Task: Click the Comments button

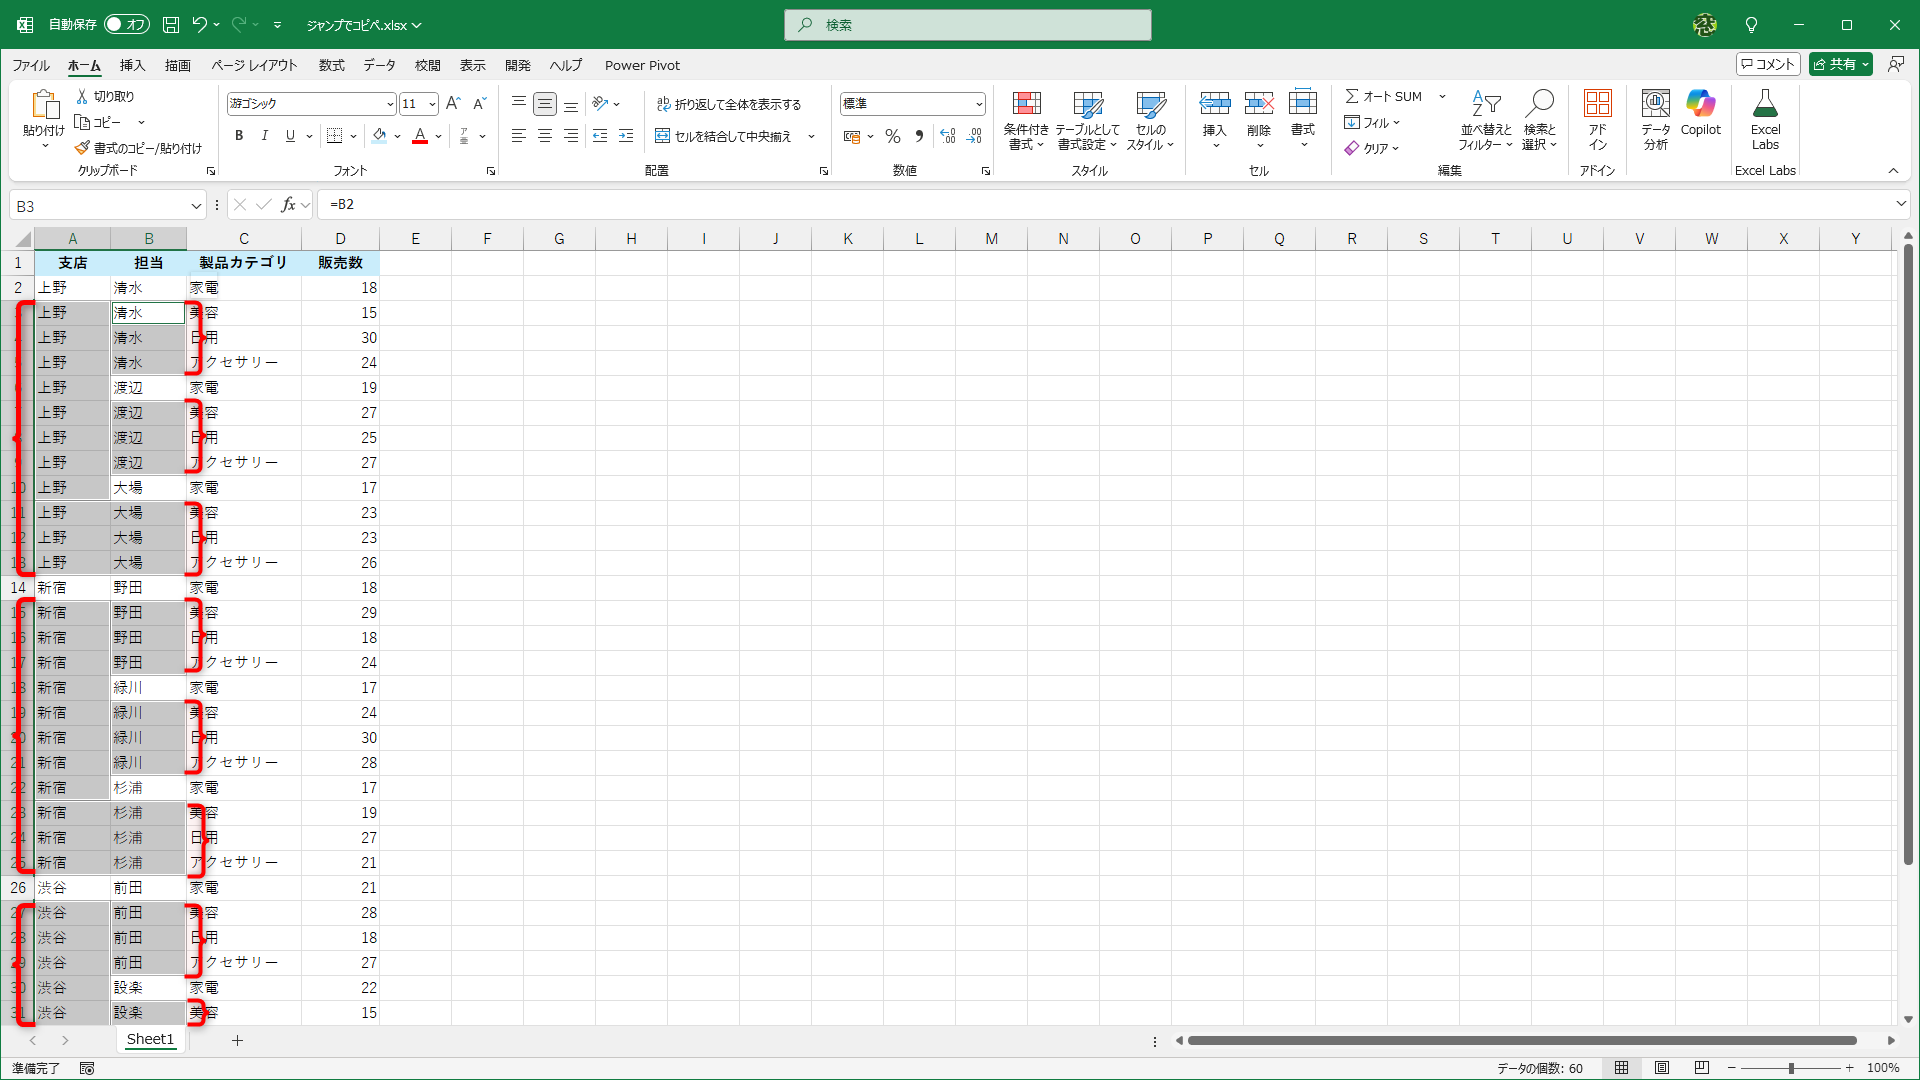Action: point(1768,64)
